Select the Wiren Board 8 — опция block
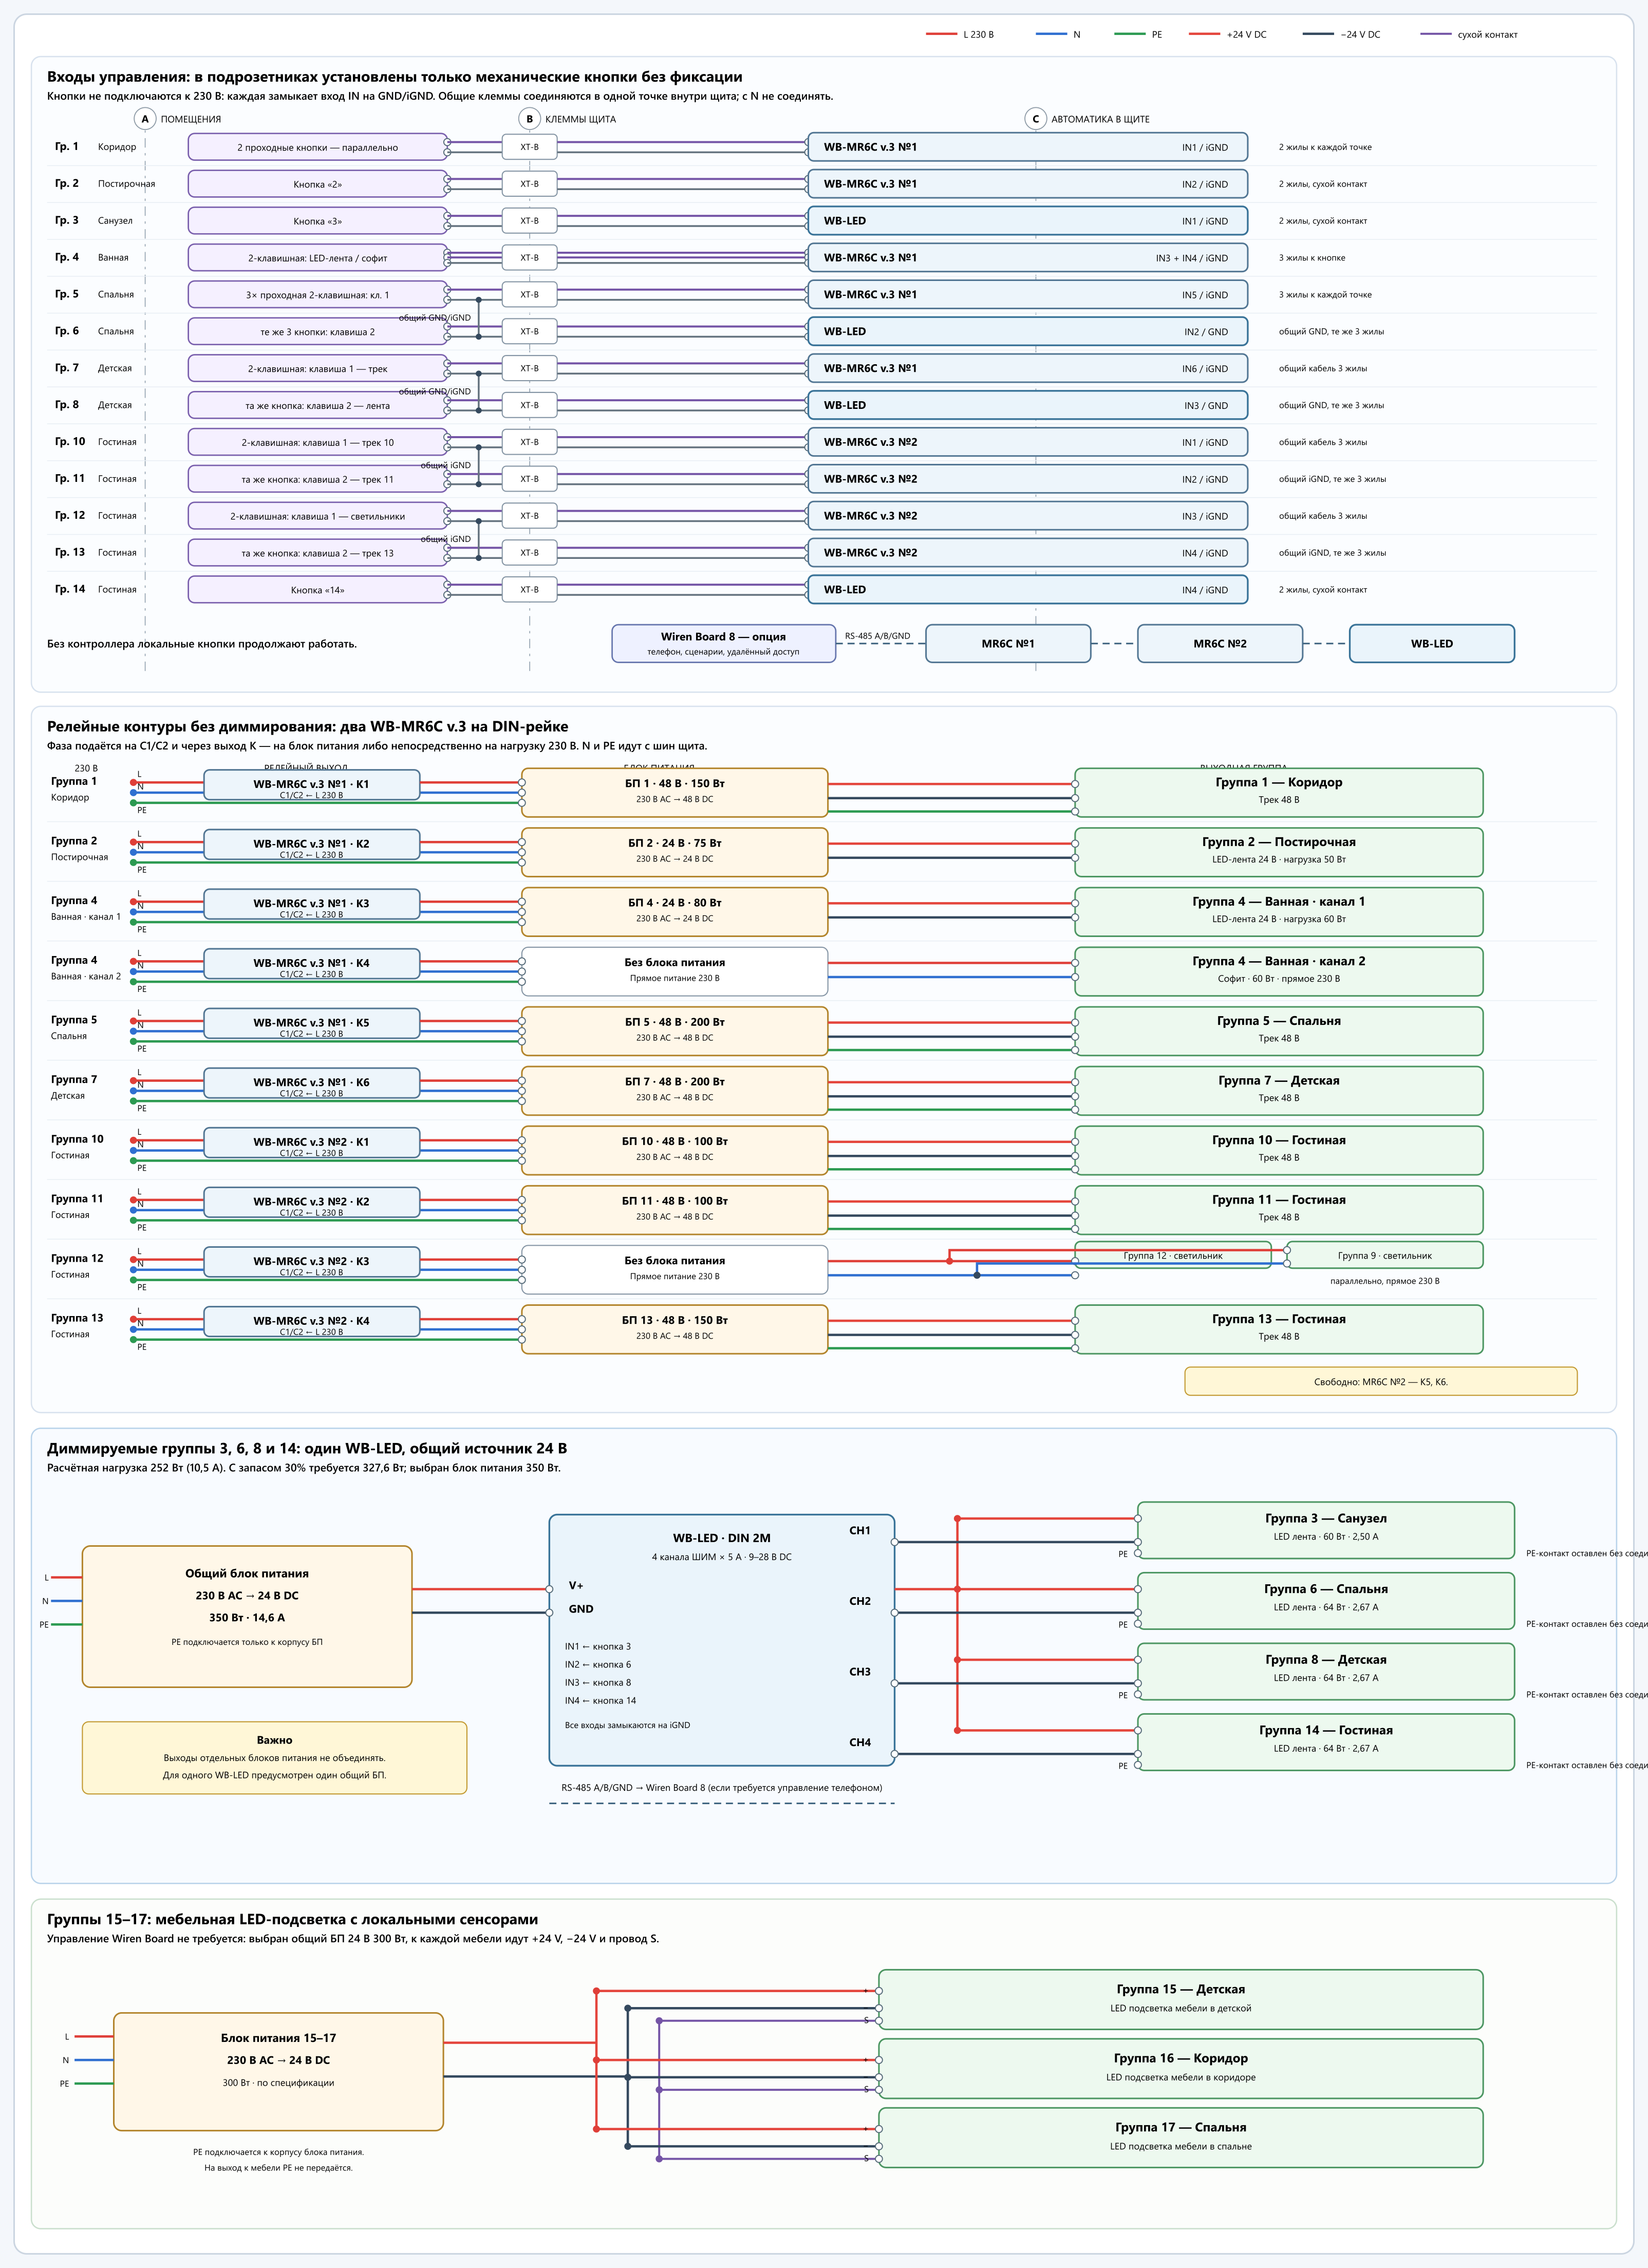The height and width of the screenshot is (2268, 1648). pyautogui.click(x=723, y=643)
